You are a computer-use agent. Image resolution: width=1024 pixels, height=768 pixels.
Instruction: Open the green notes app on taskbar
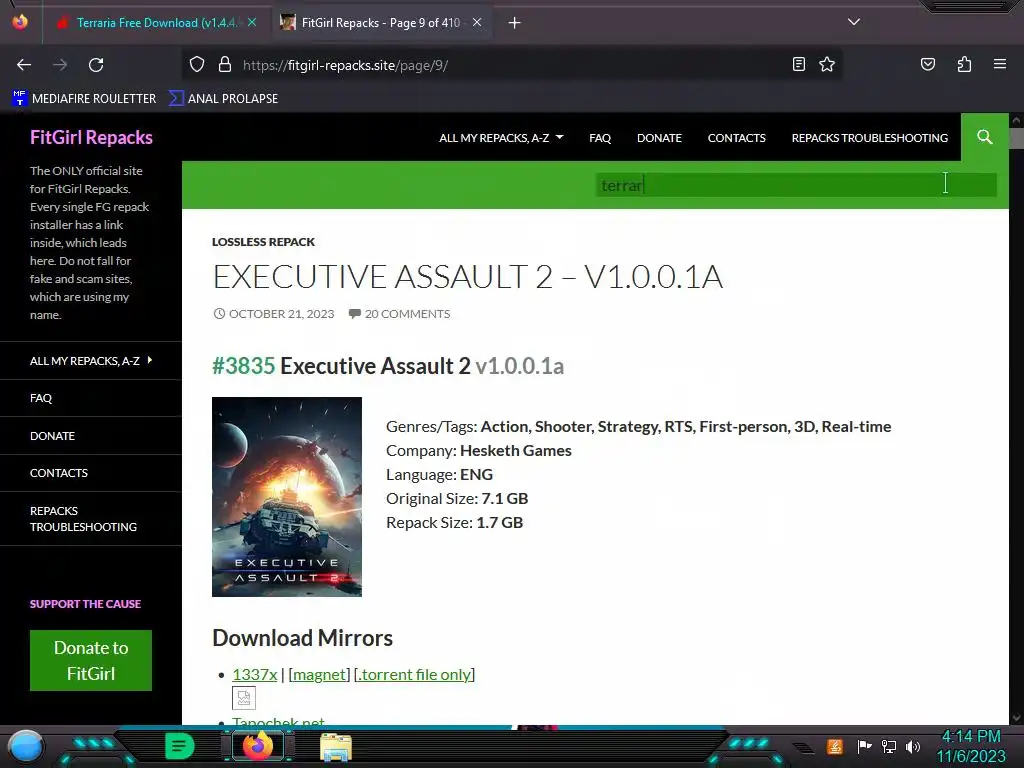pyautogui.click(x=180, y=746)
